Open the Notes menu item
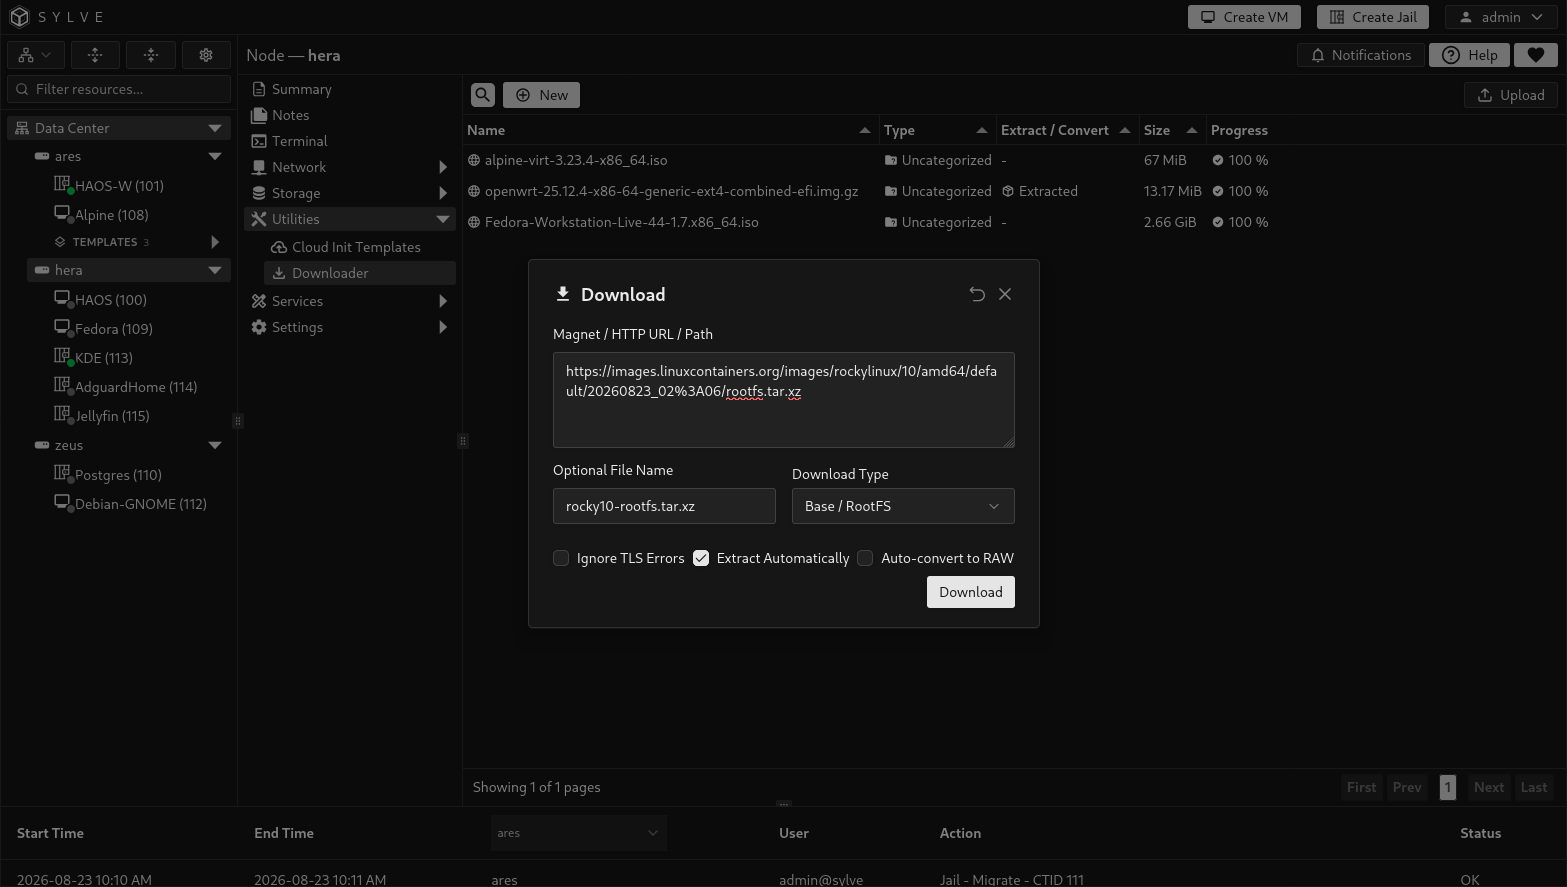The width and height of the screenshot is (1567, 887). (350, 115)
